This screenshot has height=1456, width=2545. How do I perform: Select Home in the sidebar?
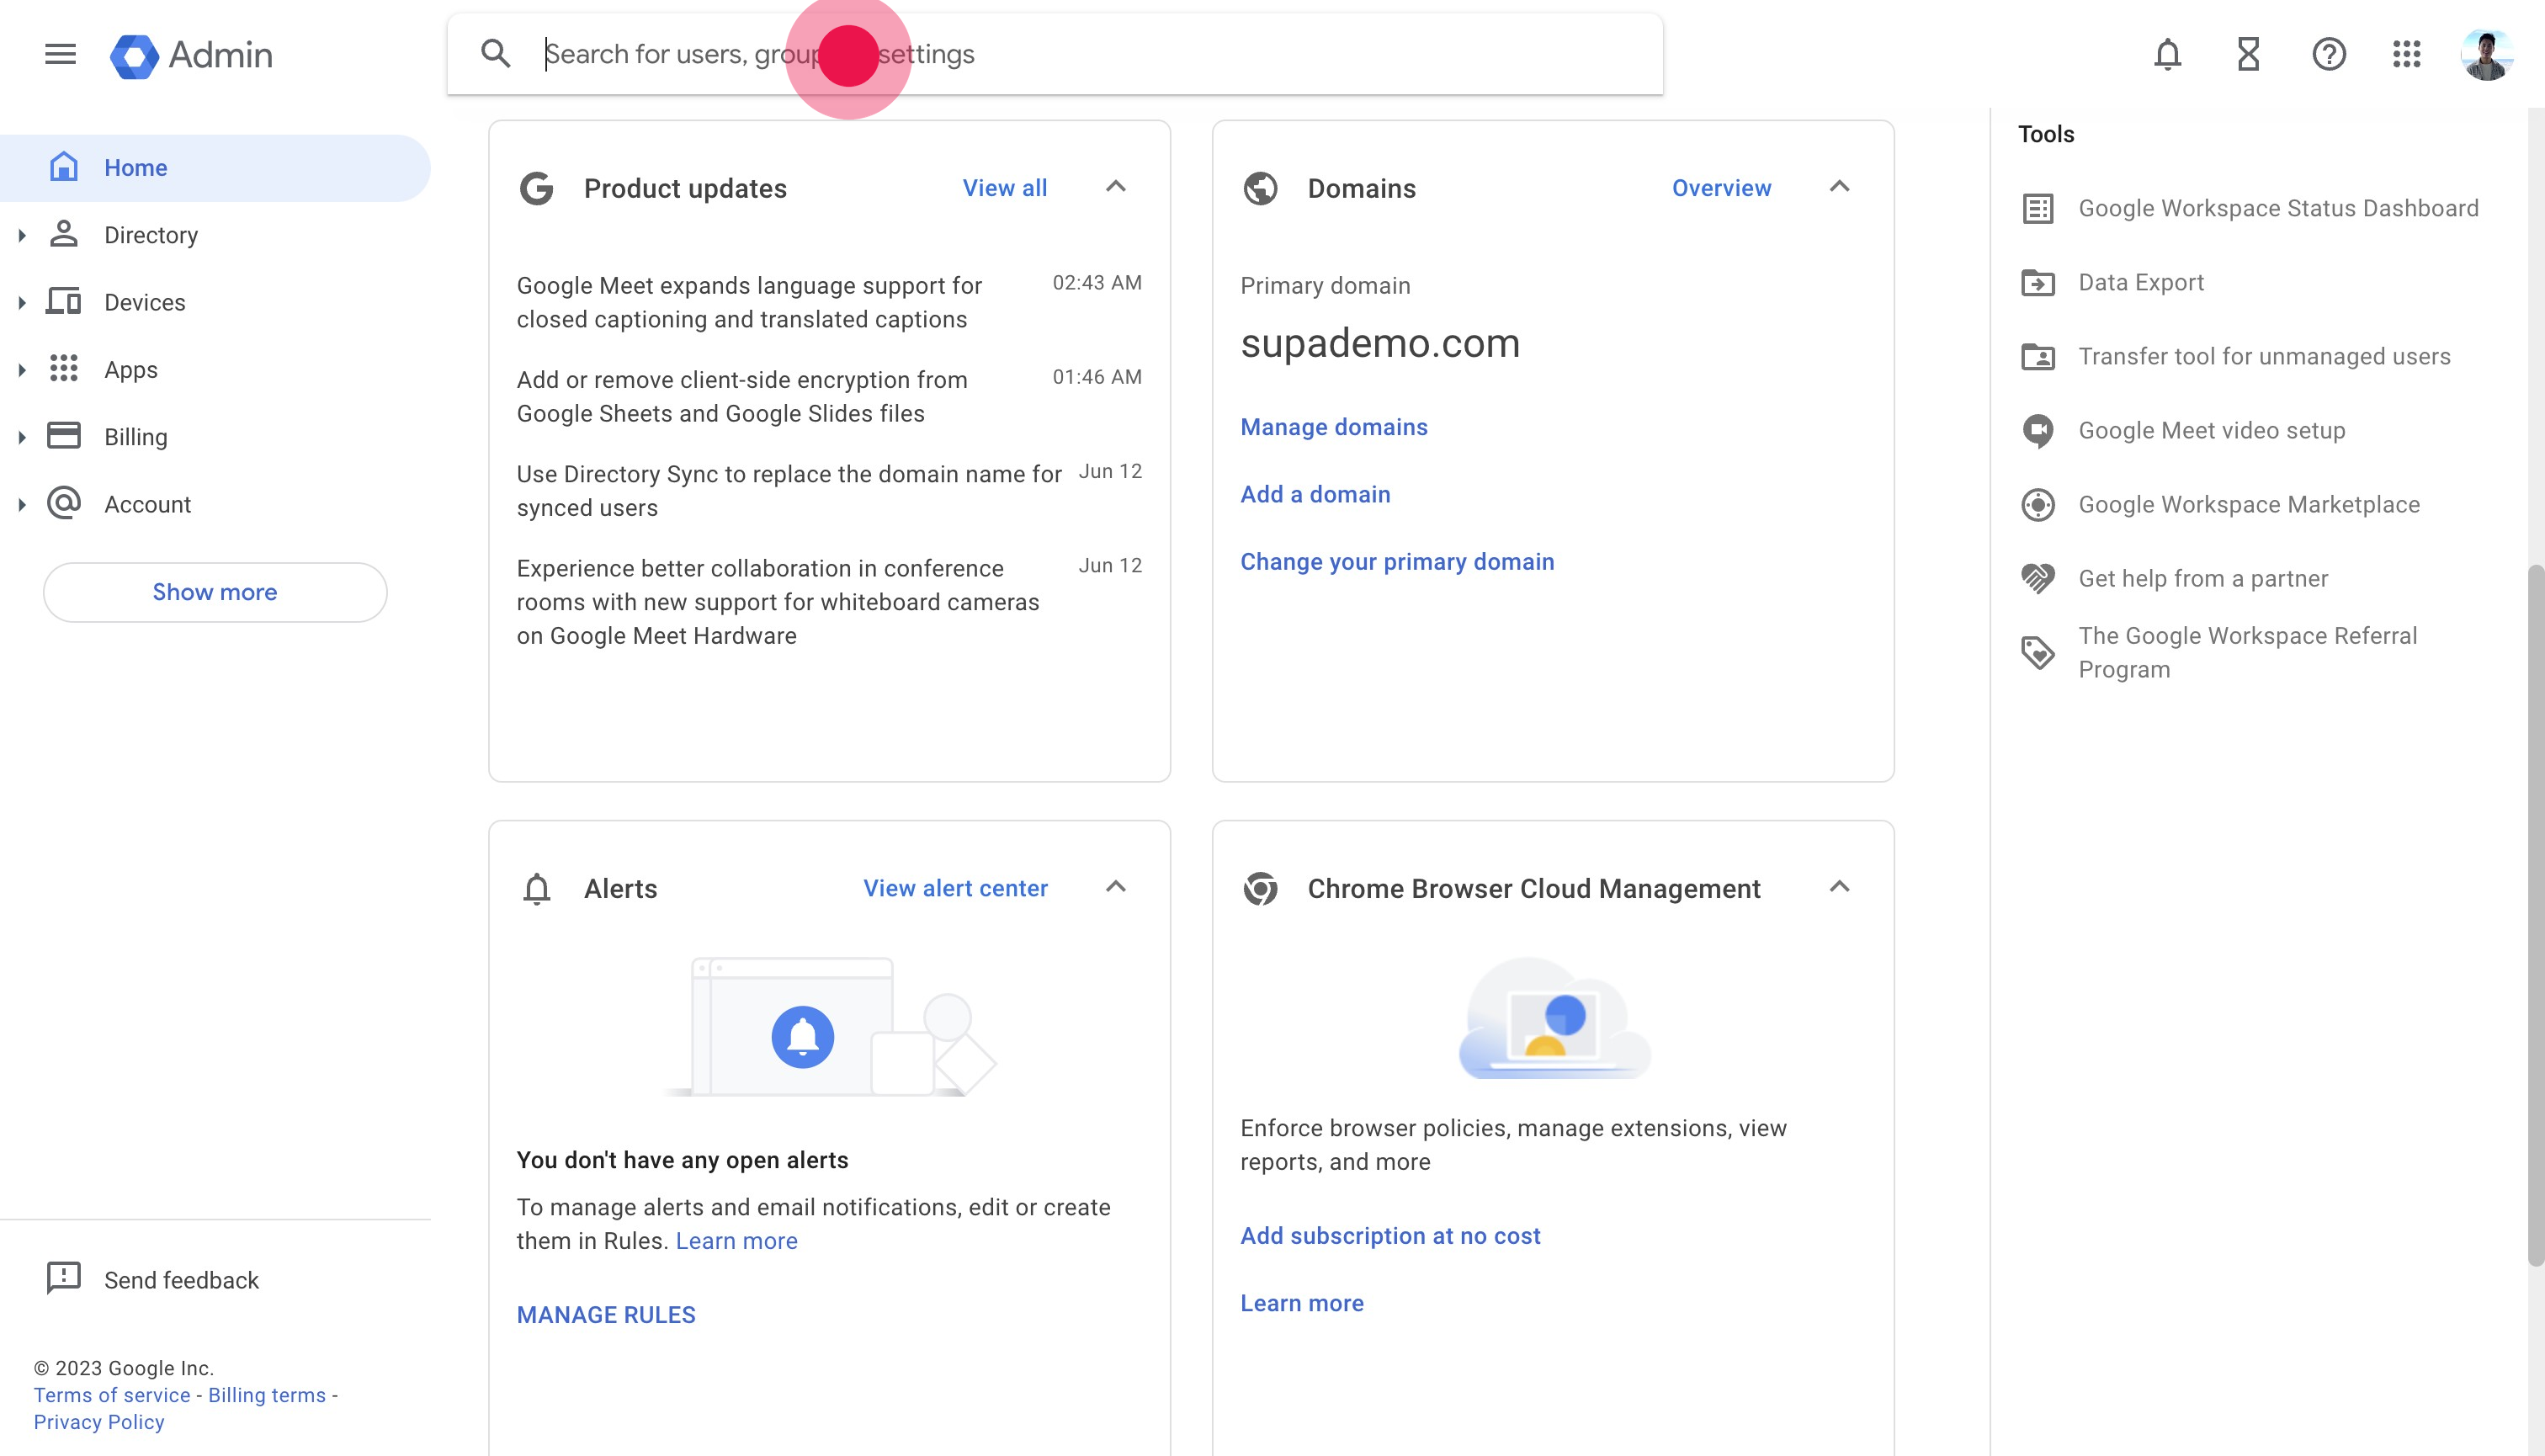215,168
